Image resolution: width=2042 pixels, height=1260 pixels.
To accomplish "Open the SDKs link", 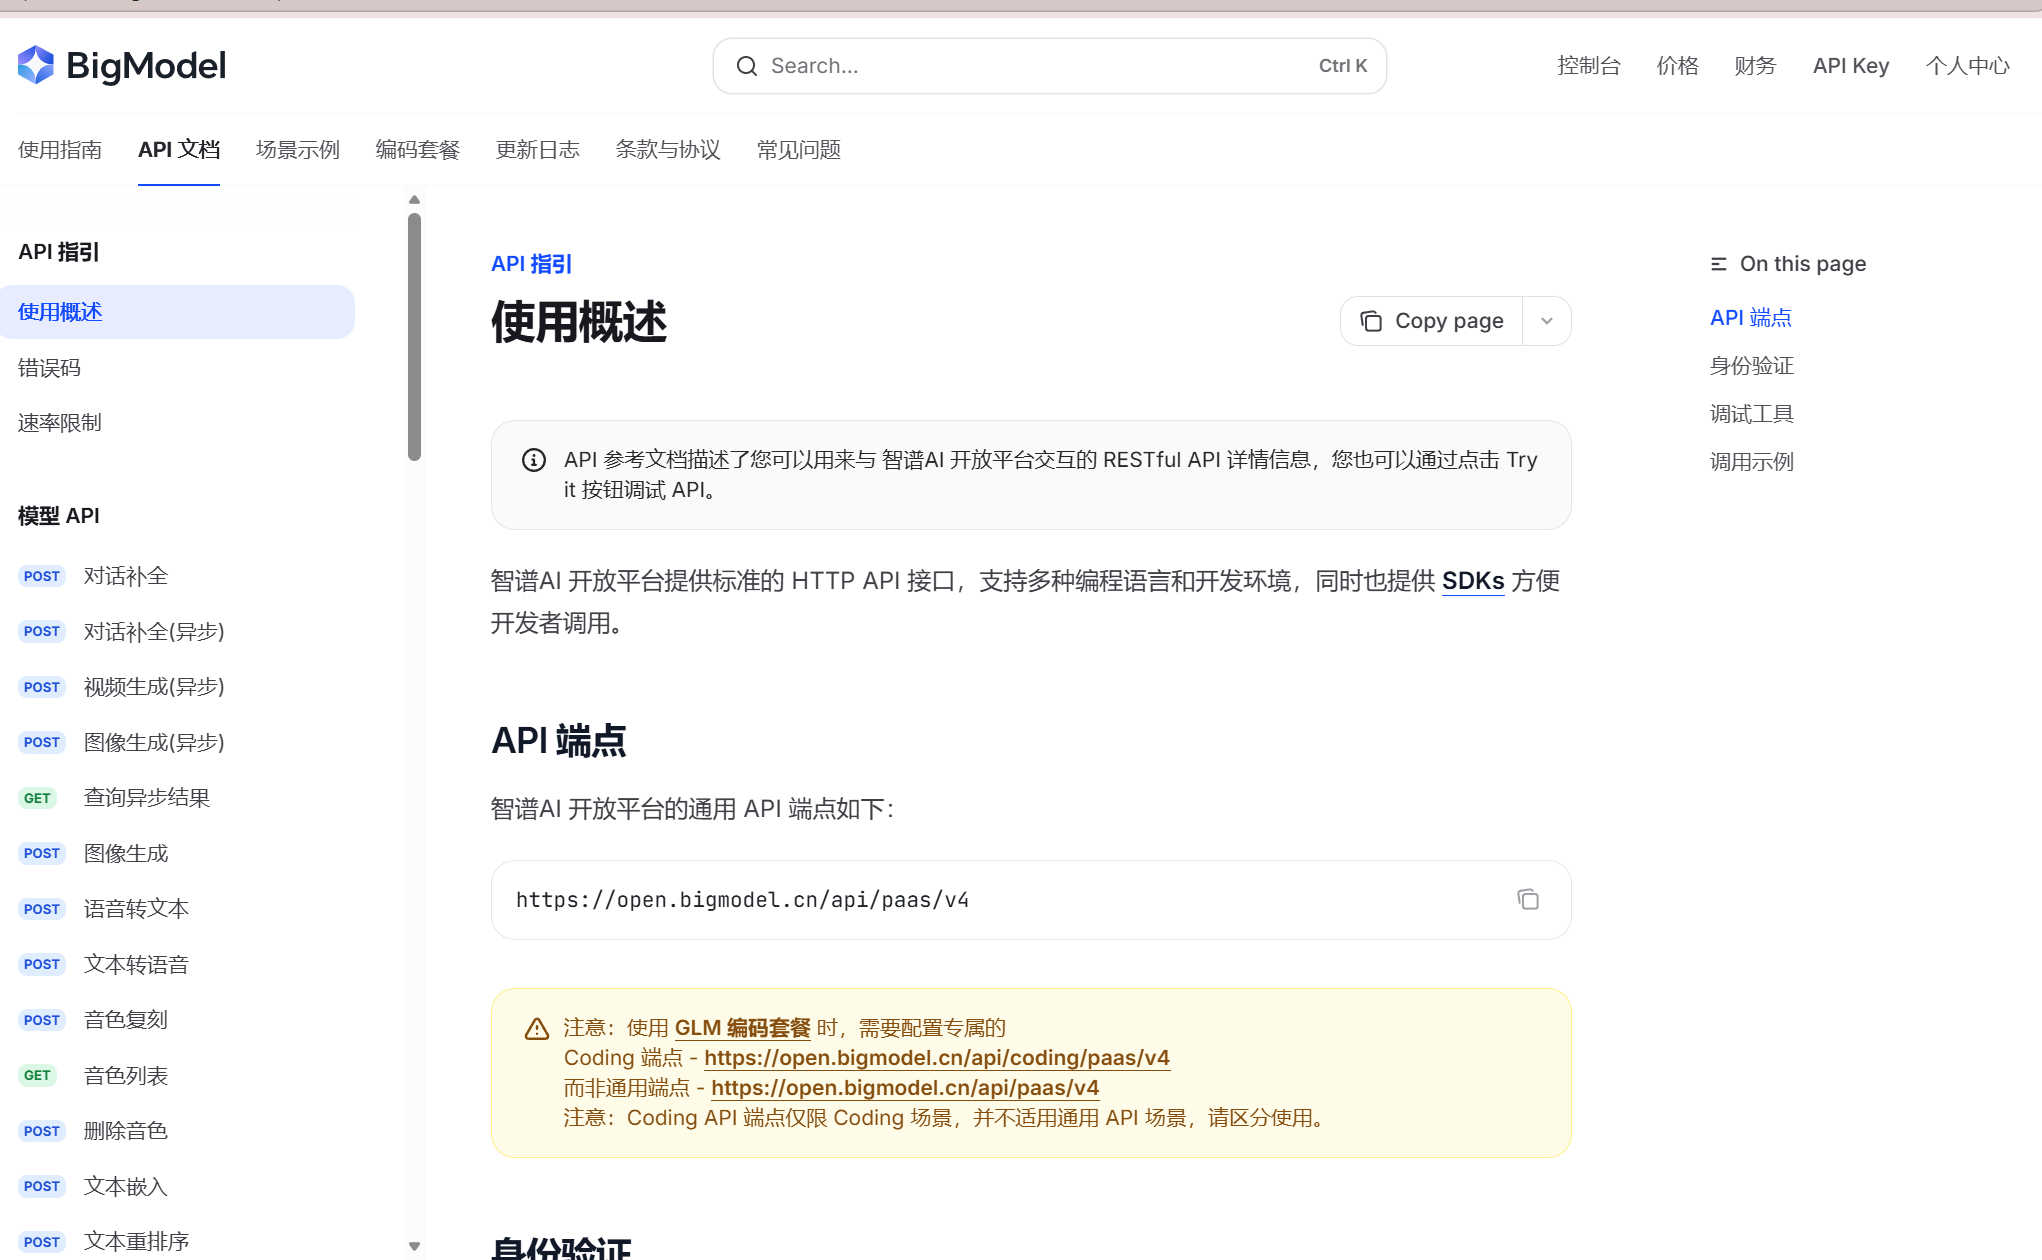I will (x=1472, y=581).
